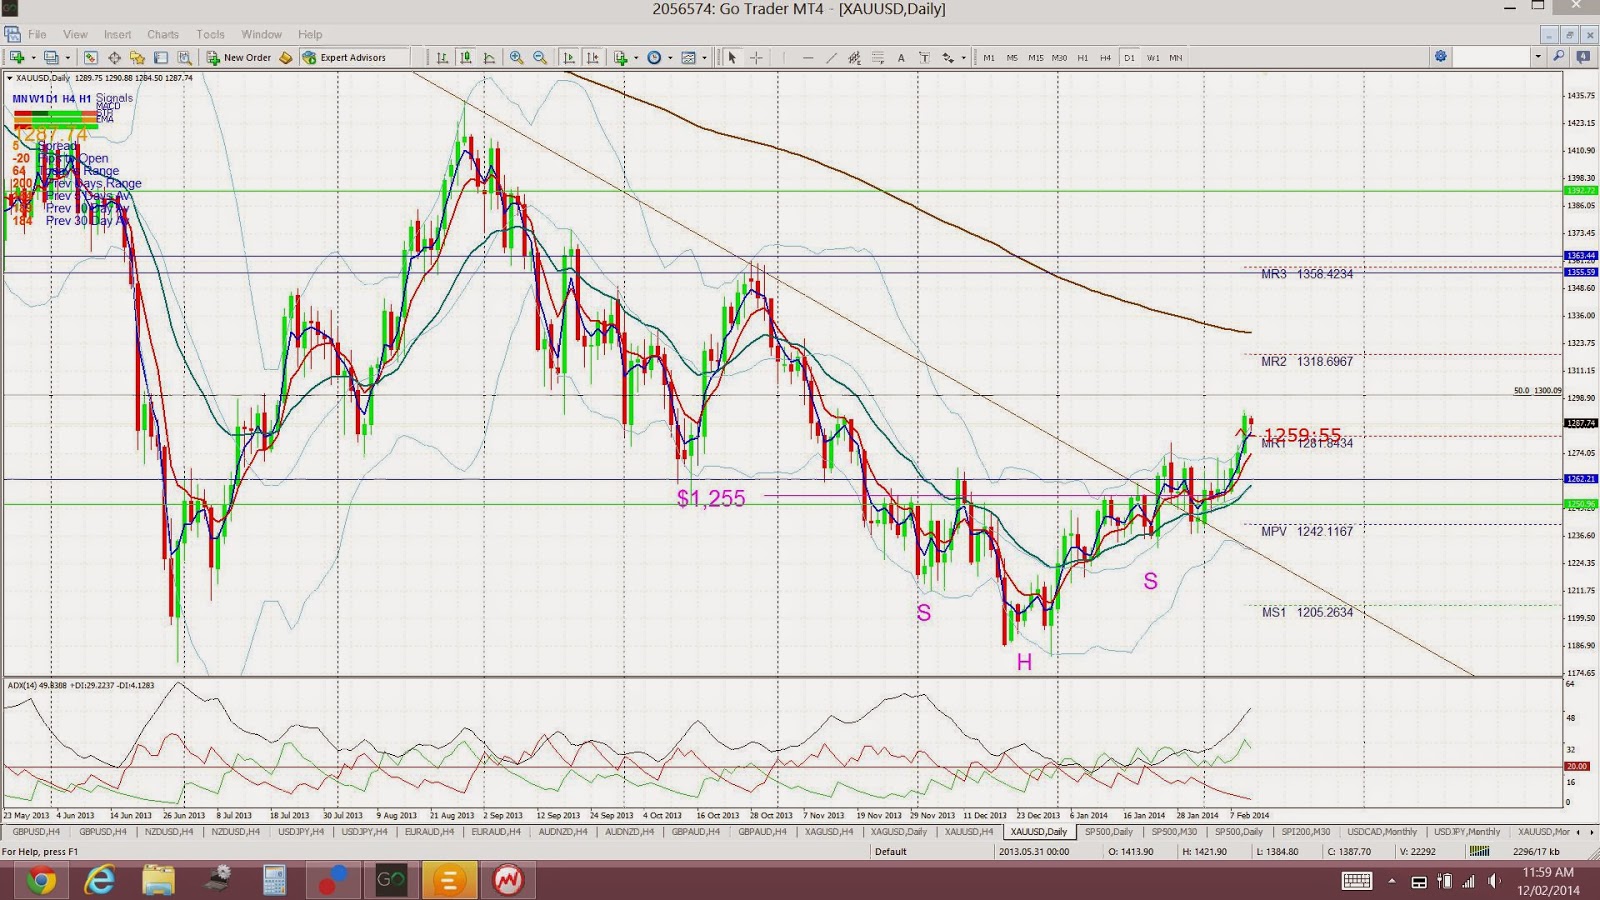Open the File menu

click(37, 34)
